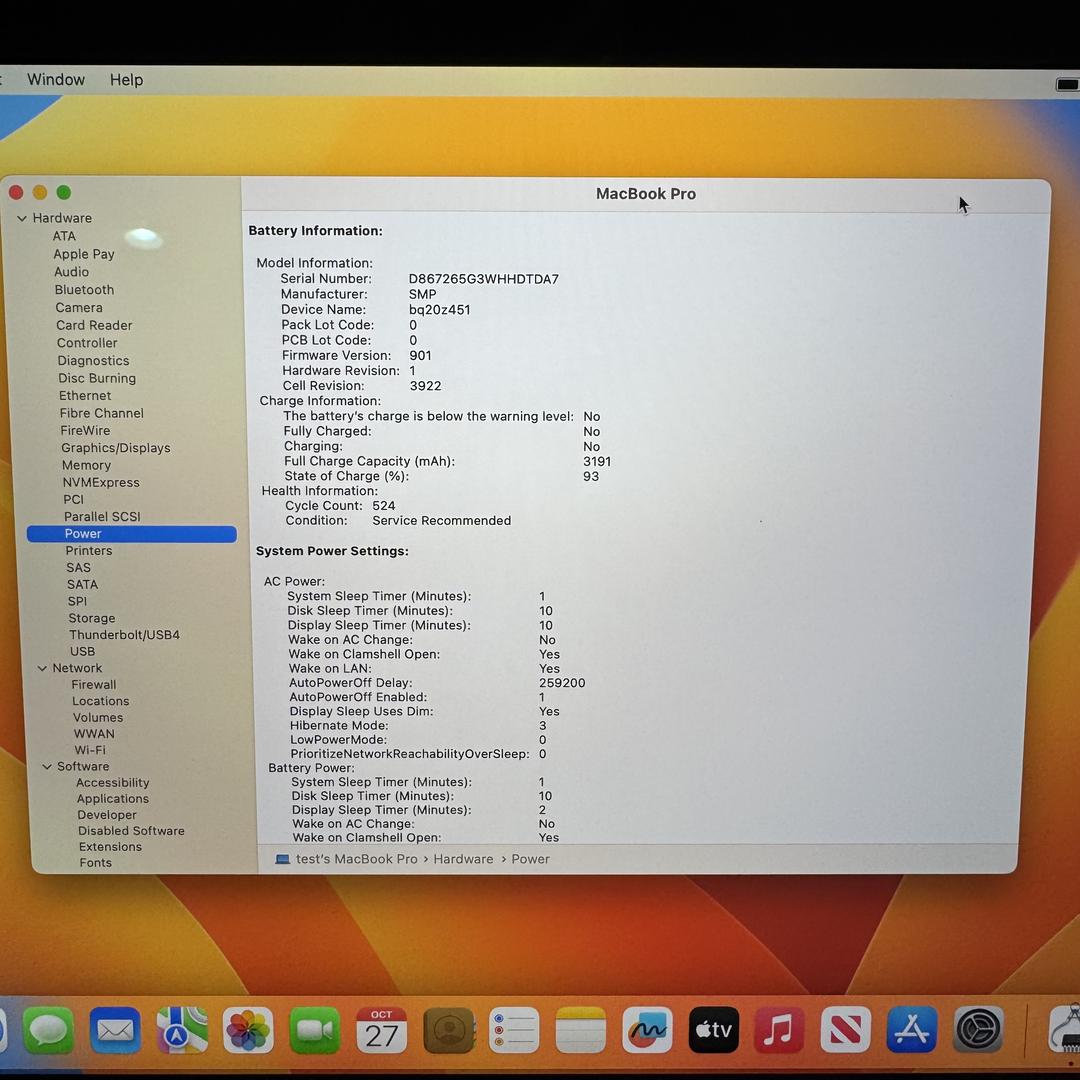Open the Messages app in the Dock
The image size is (1080, 1080).
pos(48,1030)
